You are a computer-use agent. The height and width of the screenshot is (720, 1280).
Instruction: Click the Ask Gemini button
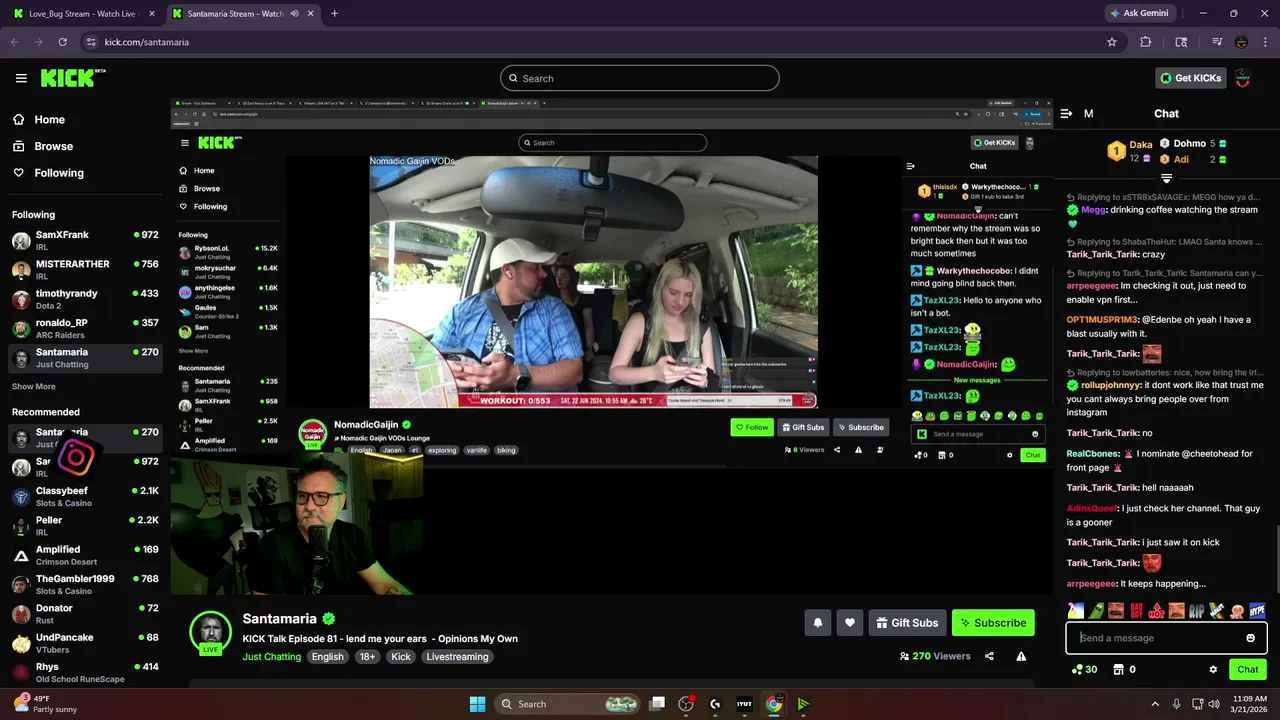(x=1140, y=13)
